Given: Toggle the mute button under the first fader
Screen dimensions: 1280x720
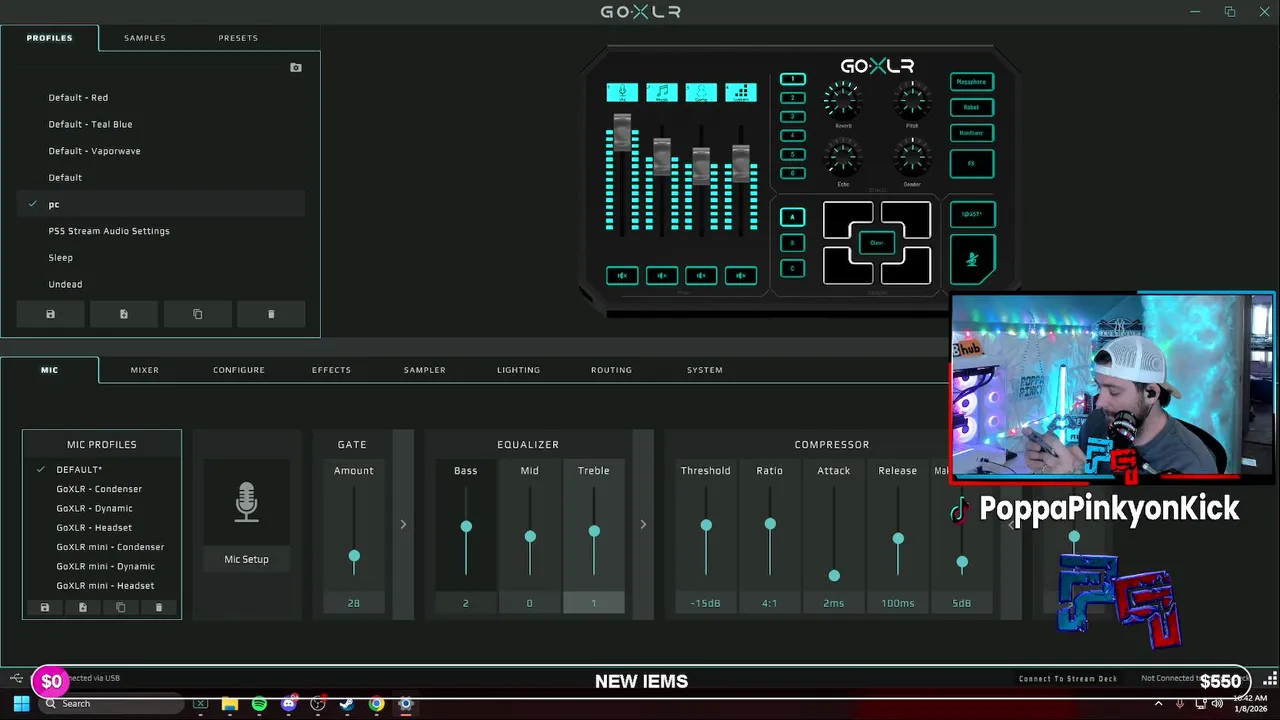Looking at the screenshot, I should pos(622,276).
